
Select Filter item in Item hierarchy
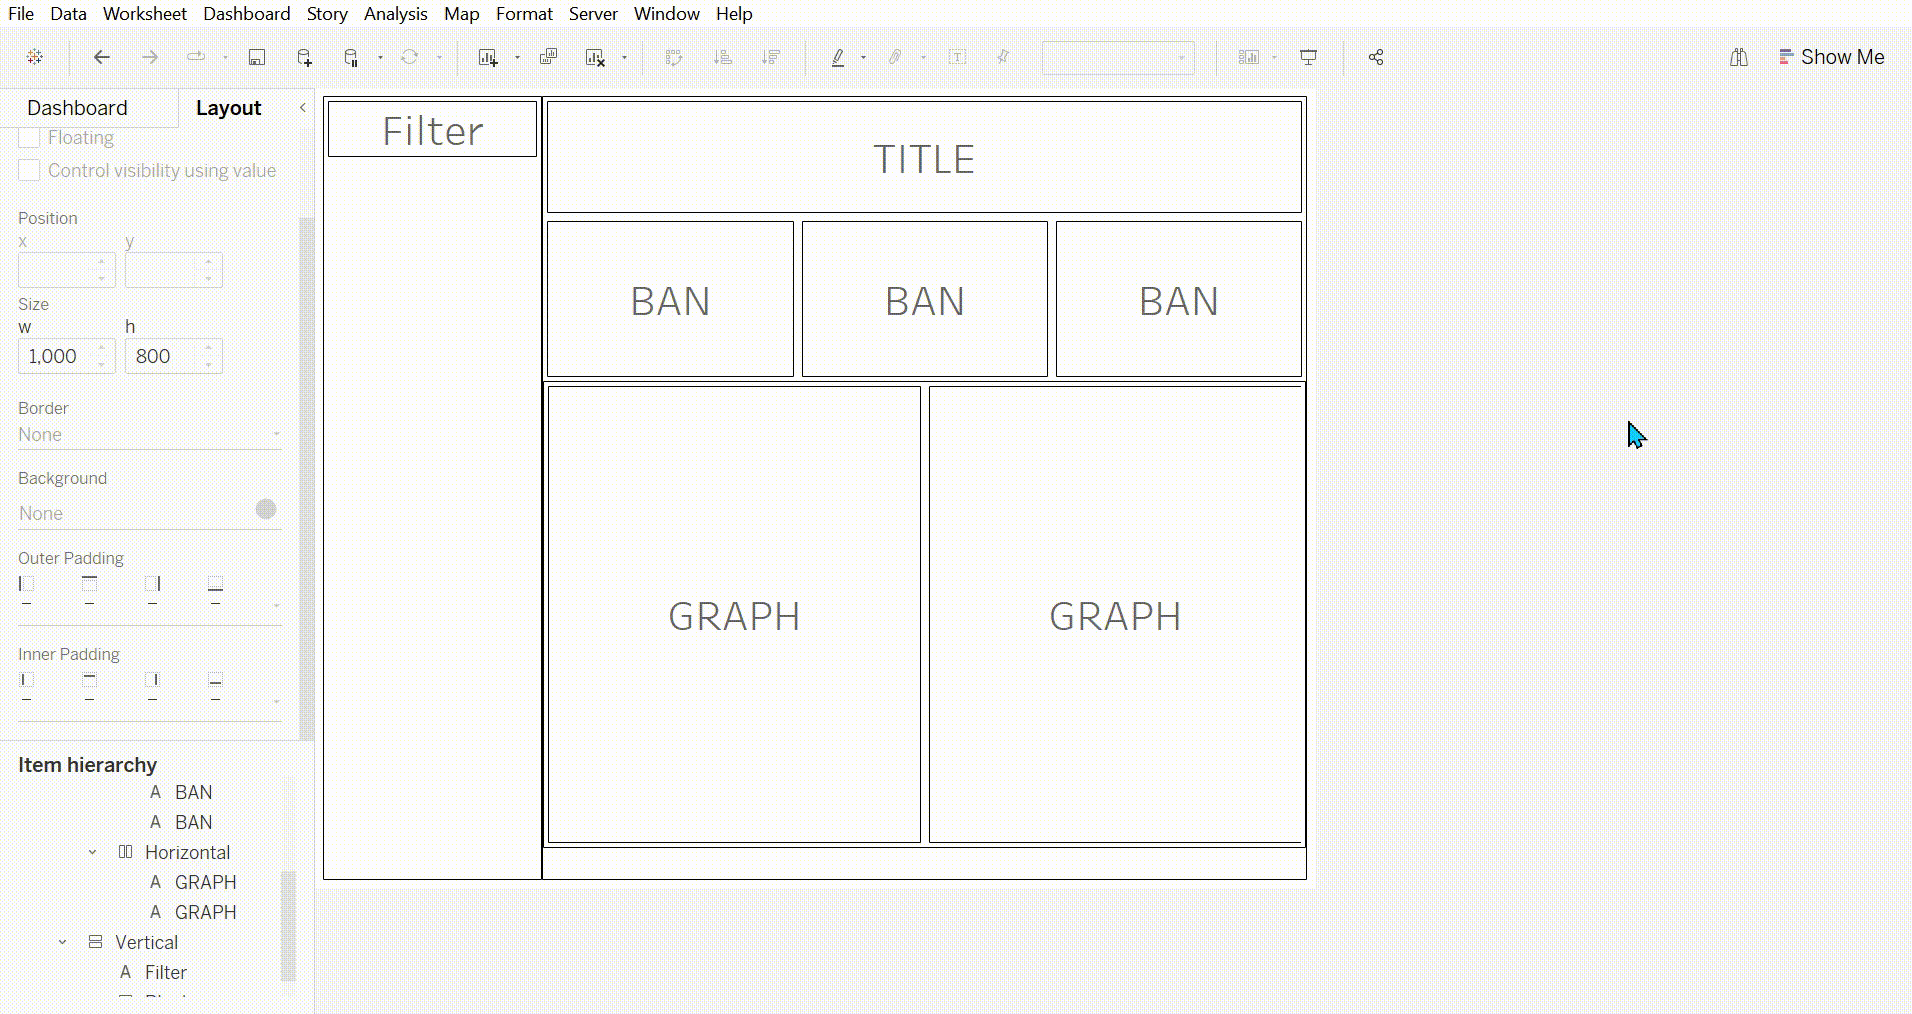(x=165, y=973)
